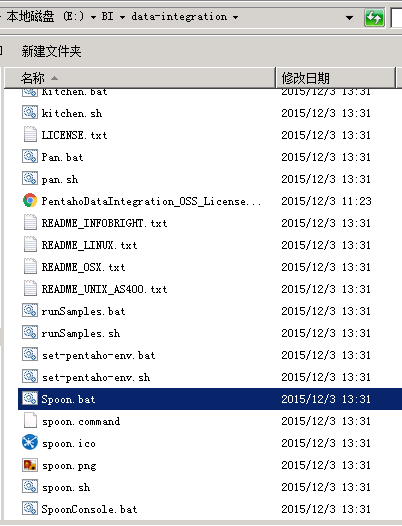This screenshot has width=402, height=526.
Task: Select the kitchen.sh script icon
Action: click(30, 112)
